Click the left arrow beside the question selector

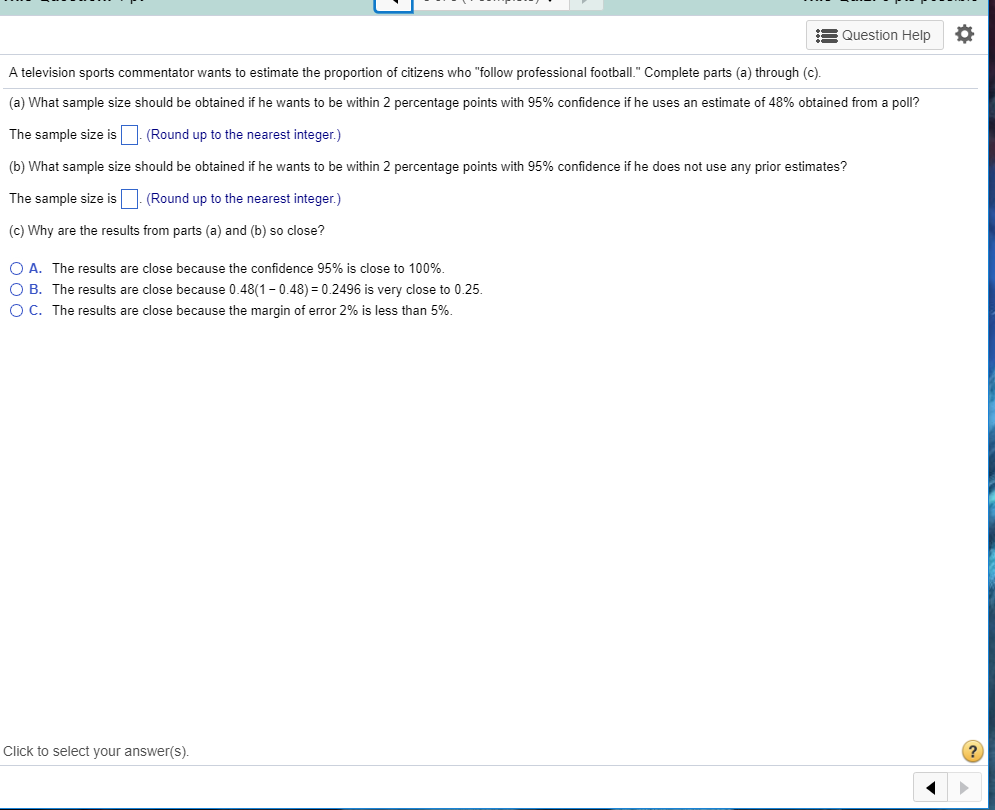[392, 4]
